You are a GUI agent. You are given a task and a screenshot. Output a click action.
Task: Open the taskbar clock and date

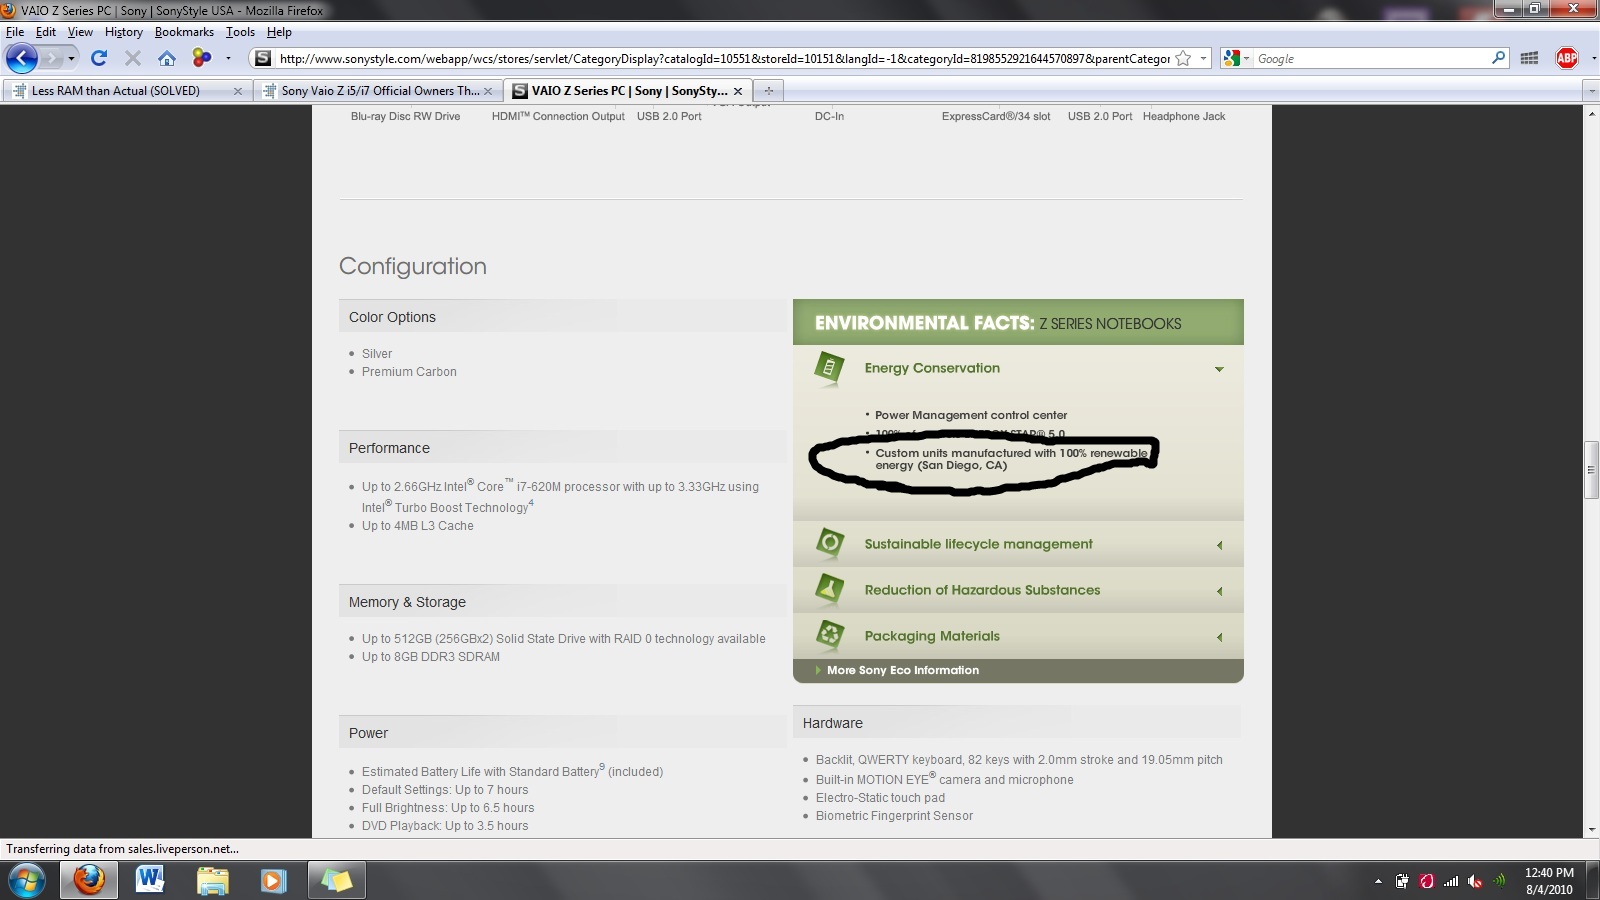[1549, 881]
